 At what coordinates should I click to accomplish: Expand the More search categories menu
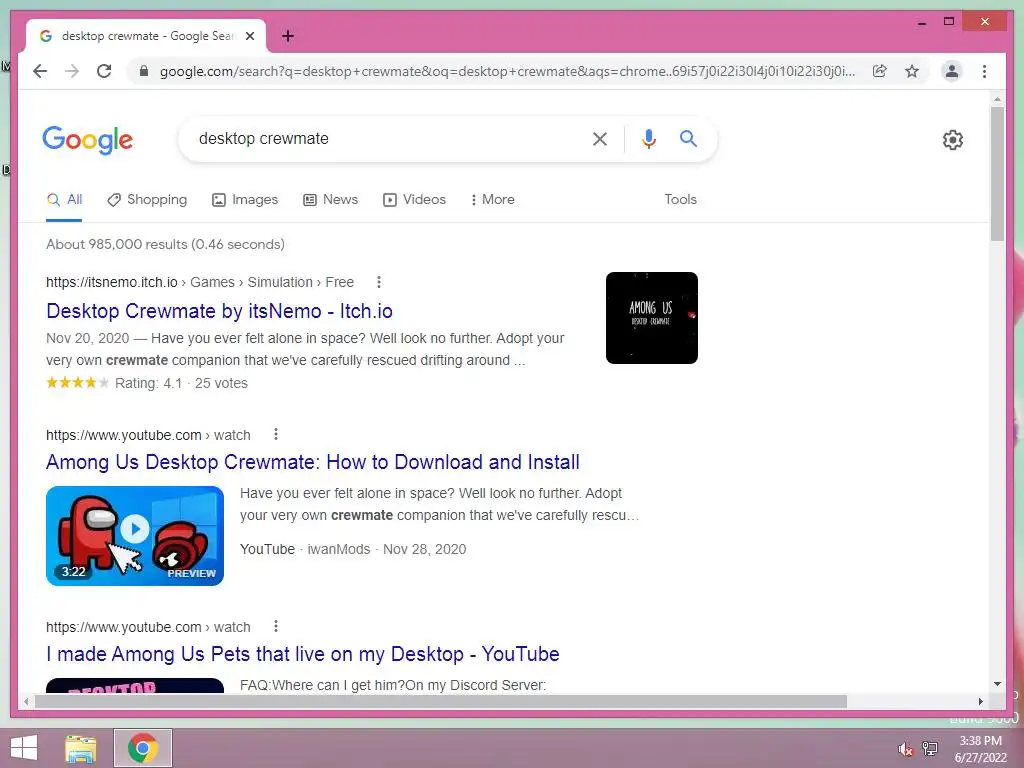[x=492, y=200]
